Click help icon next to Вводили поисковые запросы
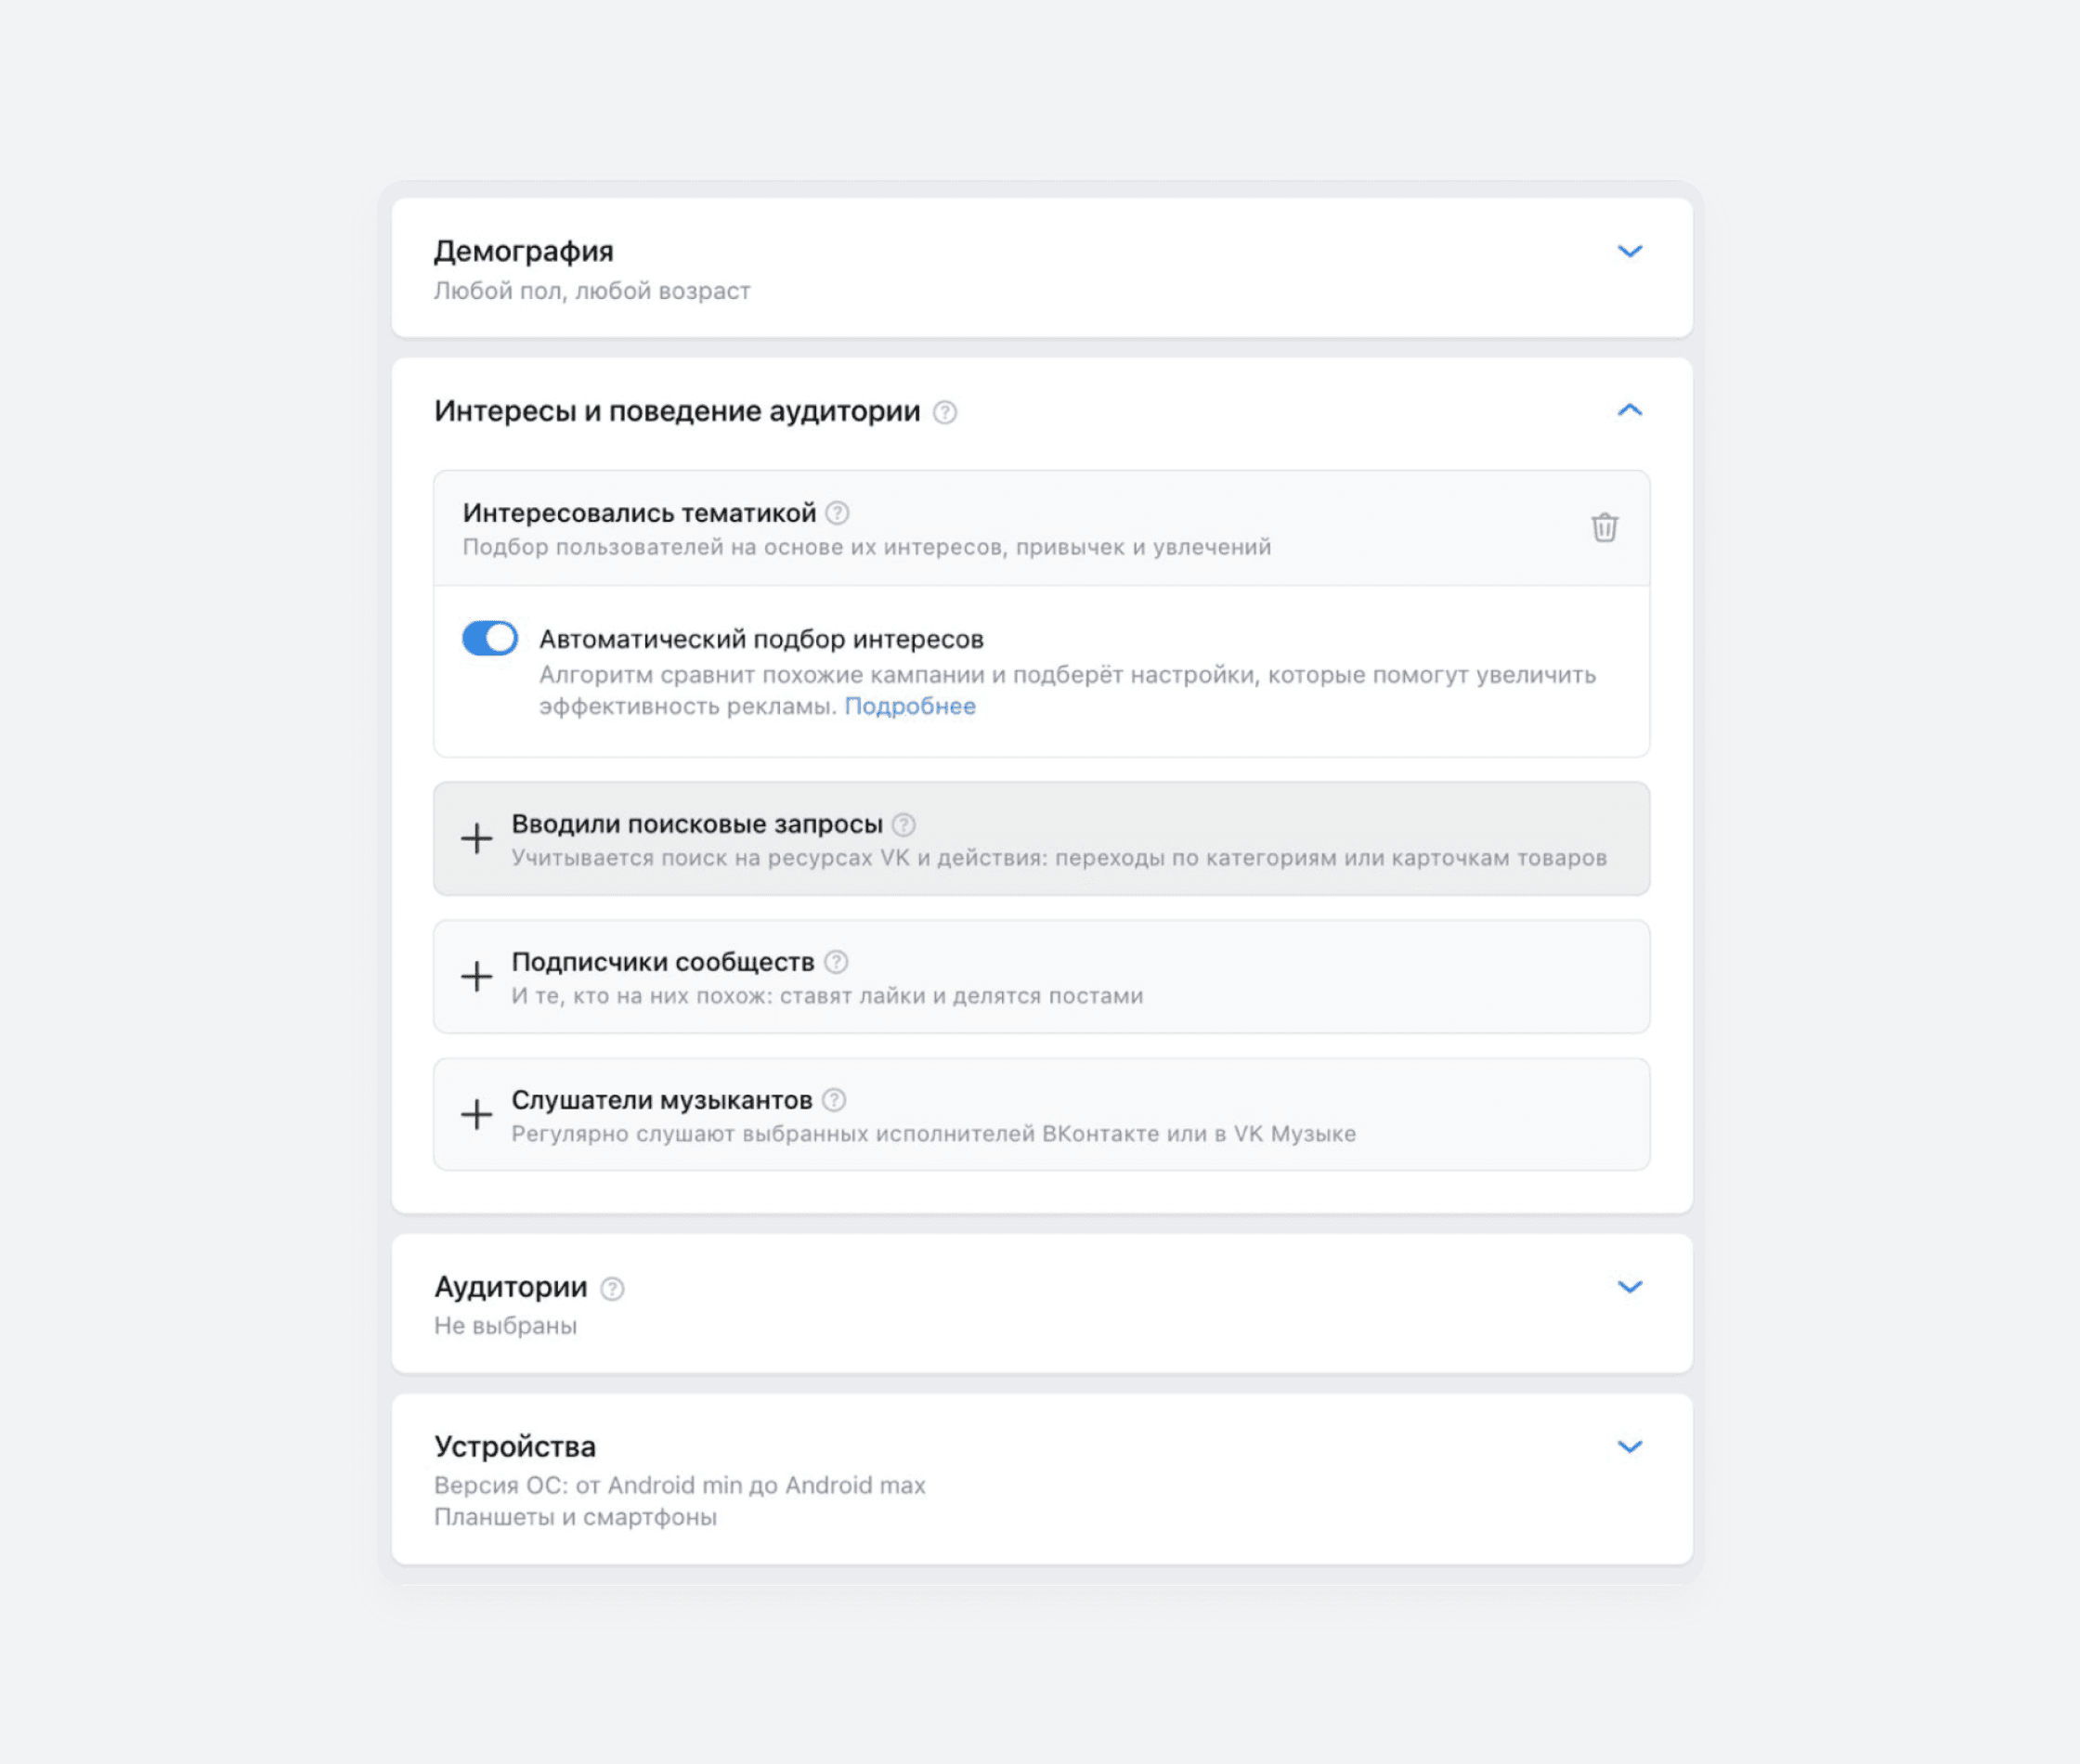2080x1764 pixels. 903,824
